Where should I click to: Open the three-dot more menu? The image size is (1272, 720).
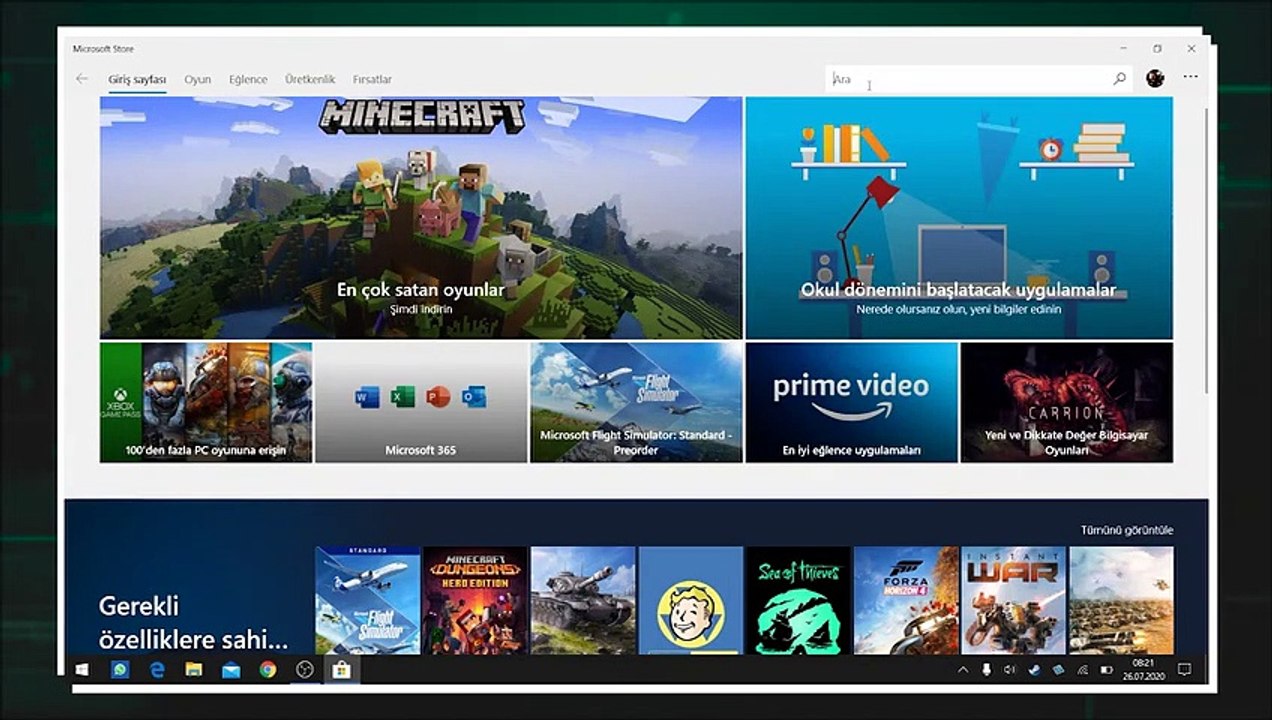point(1190,77)
